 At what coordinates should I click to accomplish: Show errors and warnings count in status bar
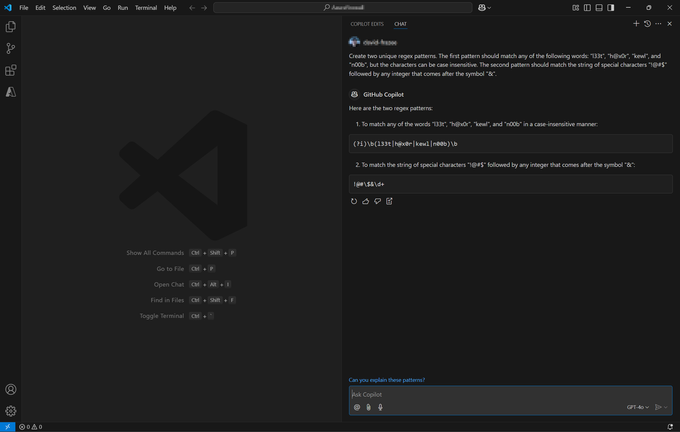(x=30, y=427)
